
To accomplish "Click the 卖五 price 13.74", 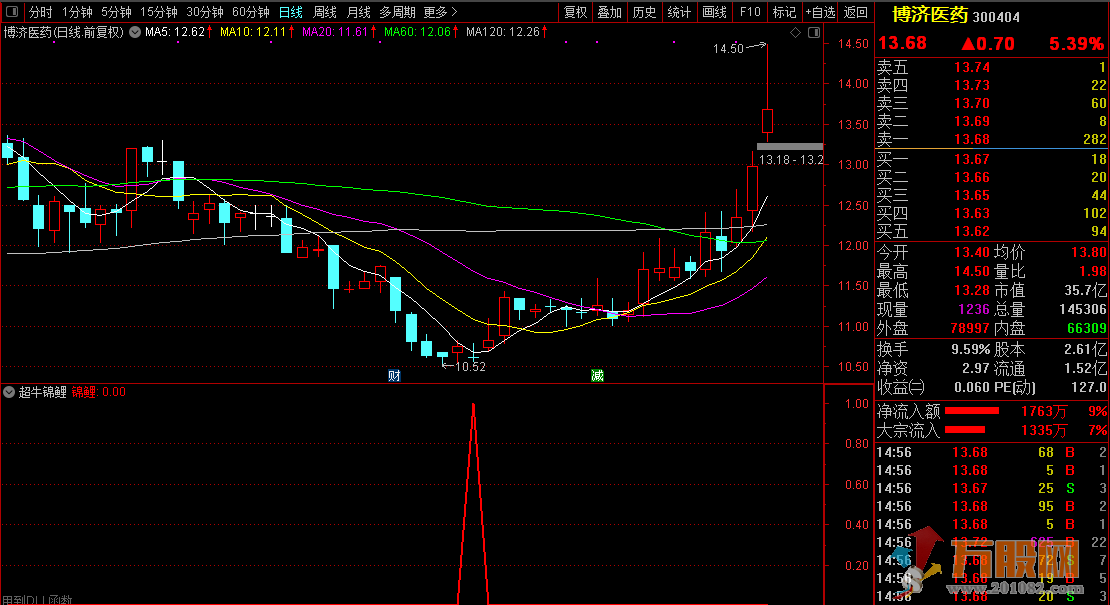I will [972, 67].
